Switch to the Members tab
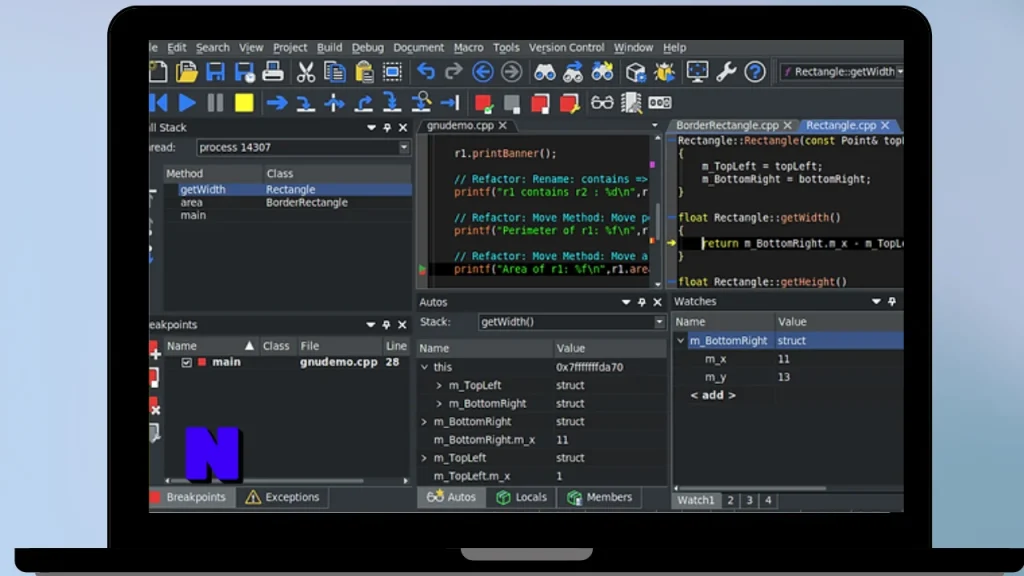This screenshot has height=576, width=1024. point(600,497)
